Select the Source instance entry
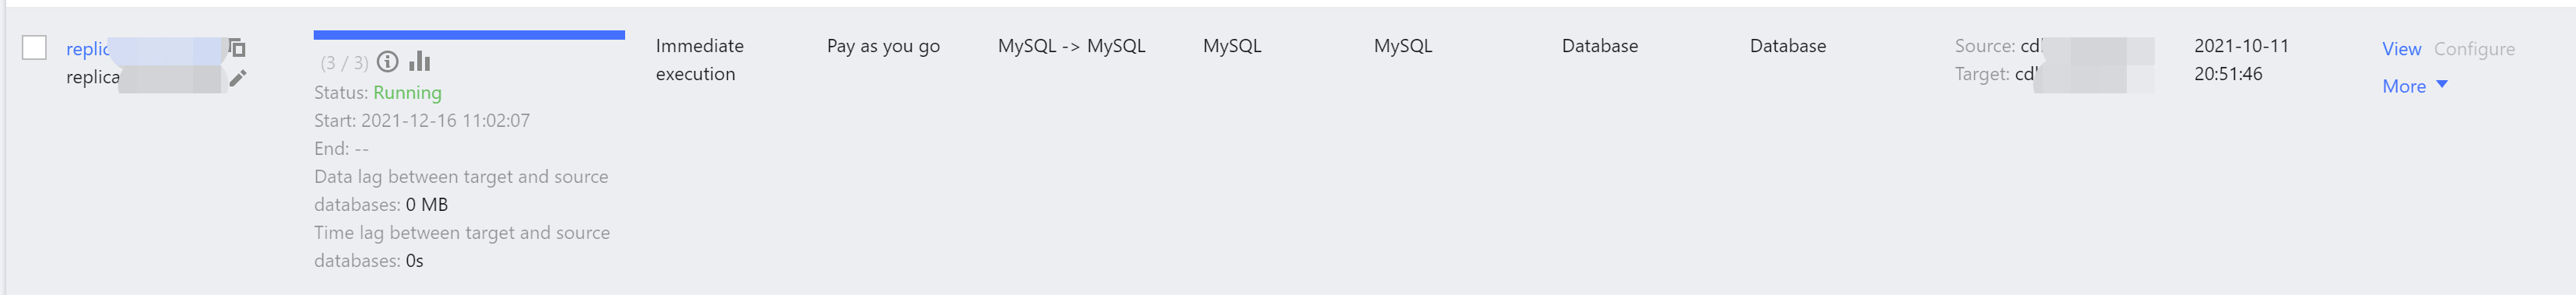 (x=2053, y=46)
